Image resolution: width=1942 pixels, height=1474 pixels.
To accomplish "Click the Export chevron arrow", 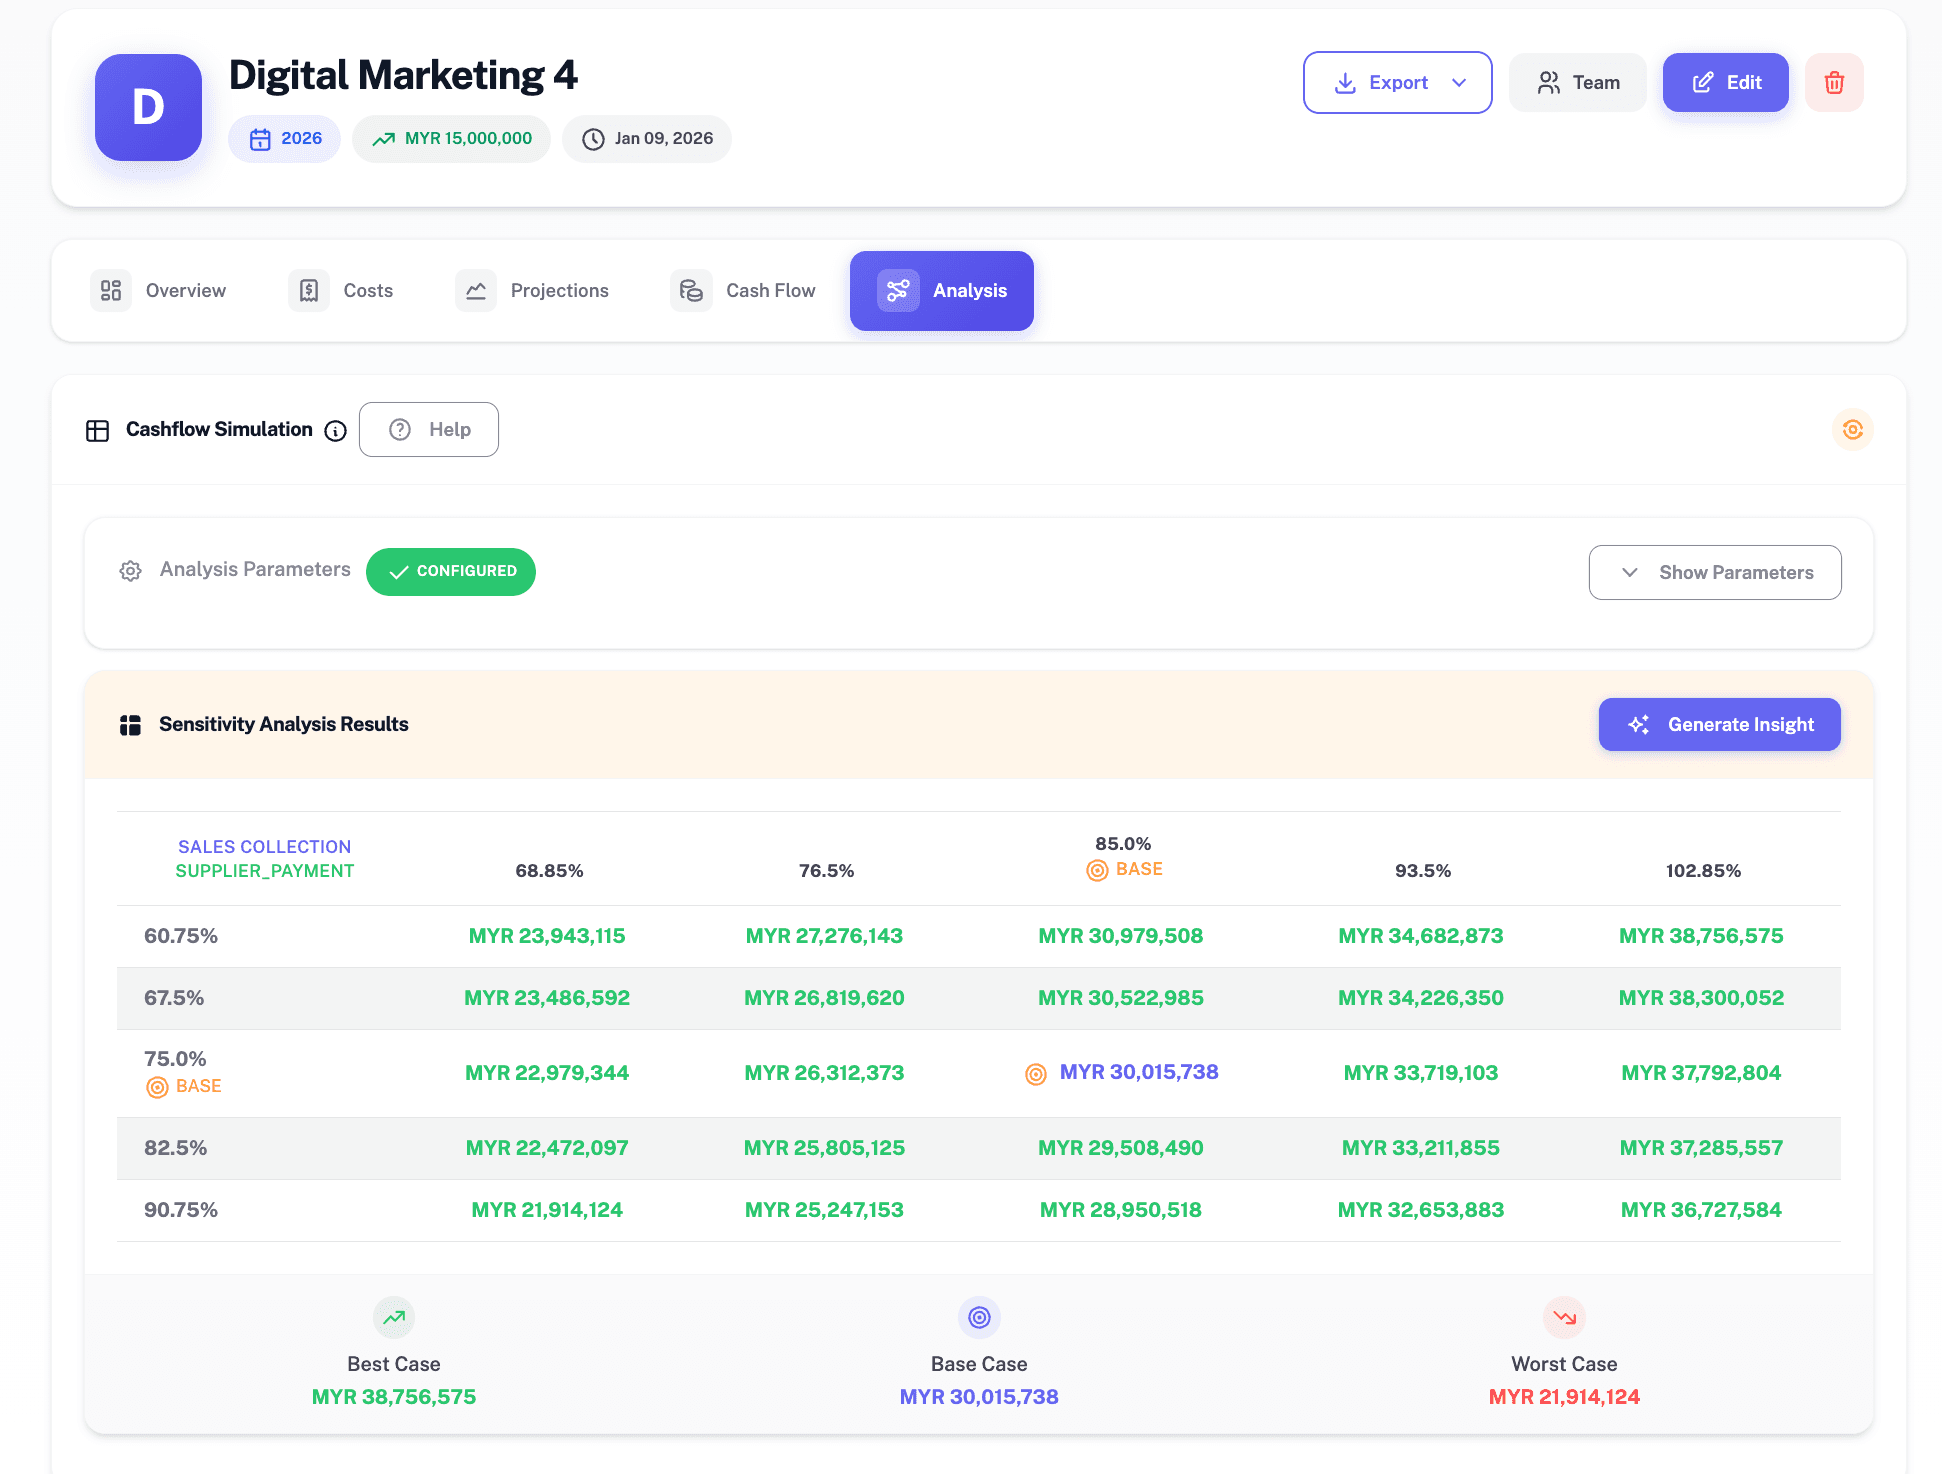I will pos(1459,83).
